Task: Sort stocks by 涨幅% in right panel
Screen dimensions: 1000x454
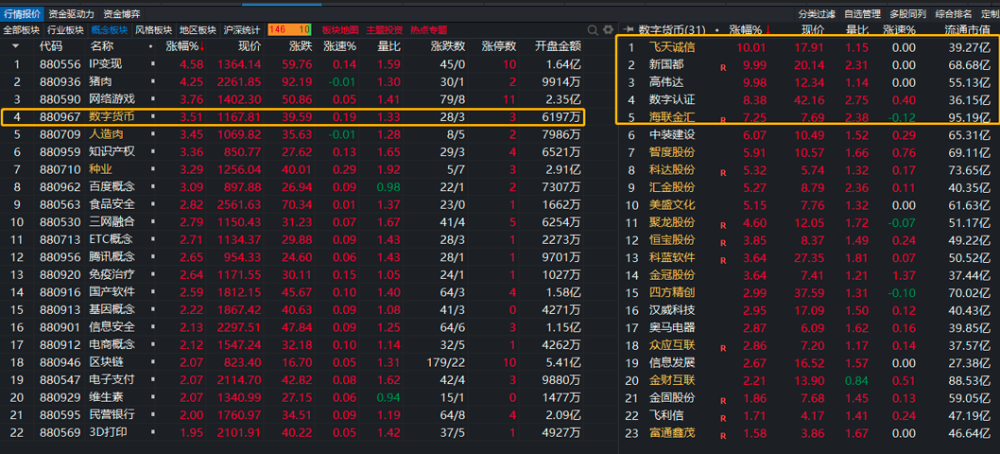Action: [x=748, y=31]
